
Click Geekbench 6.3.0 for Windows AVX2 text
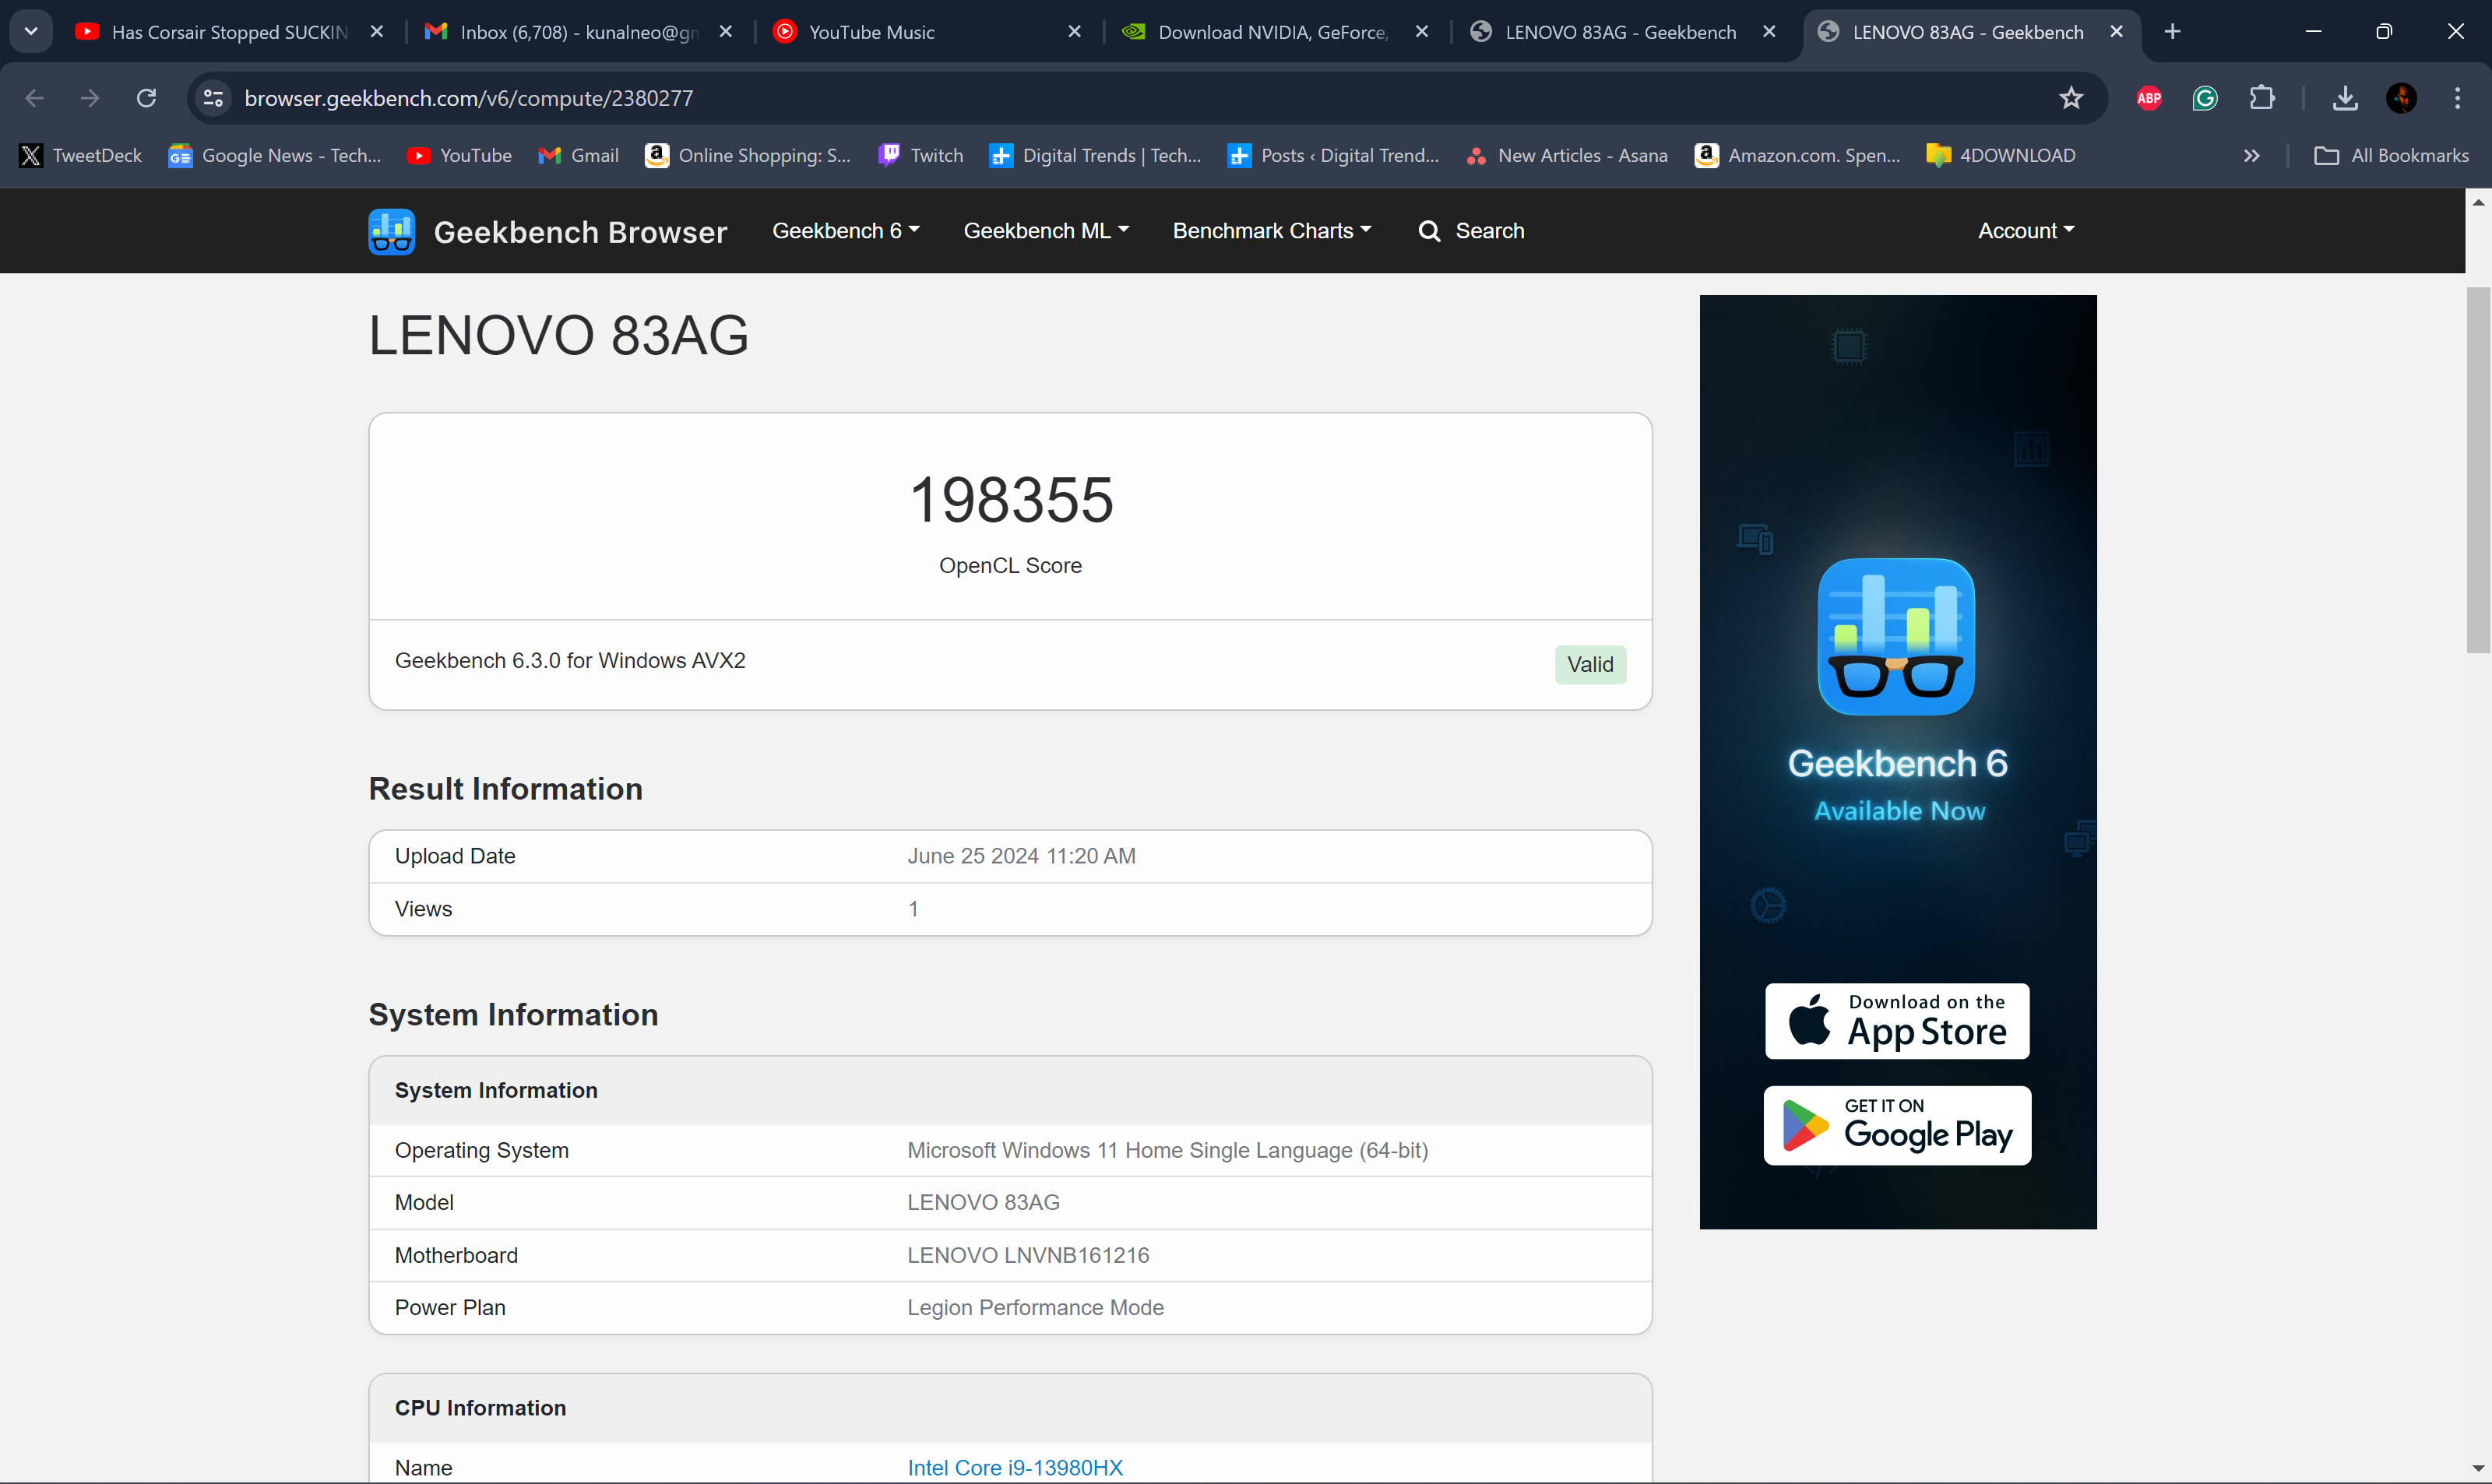pyautogui.click(x=570, y=660)
